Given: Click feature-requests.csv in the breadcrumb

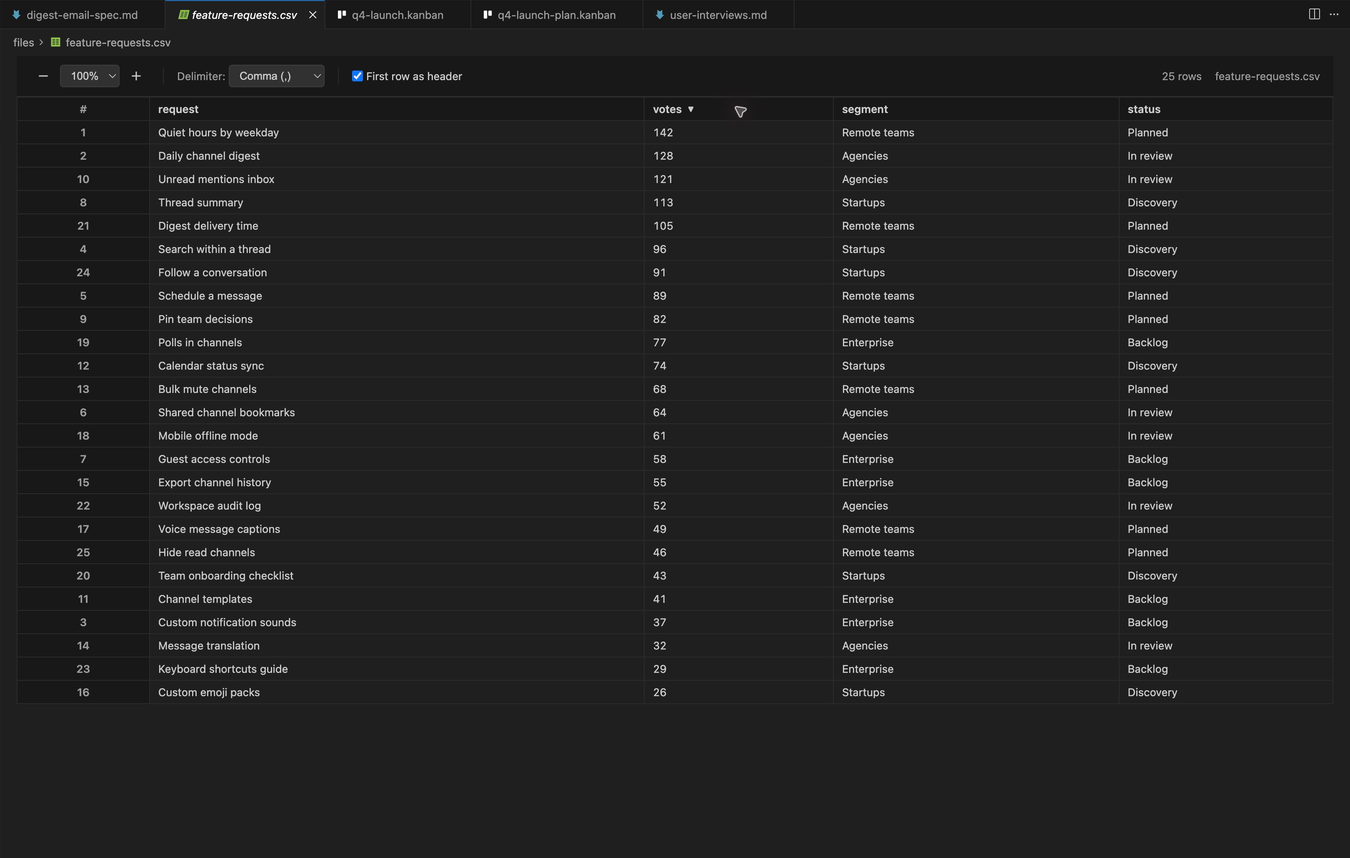Looking at the screenshot, I should [x=118, y=42].
